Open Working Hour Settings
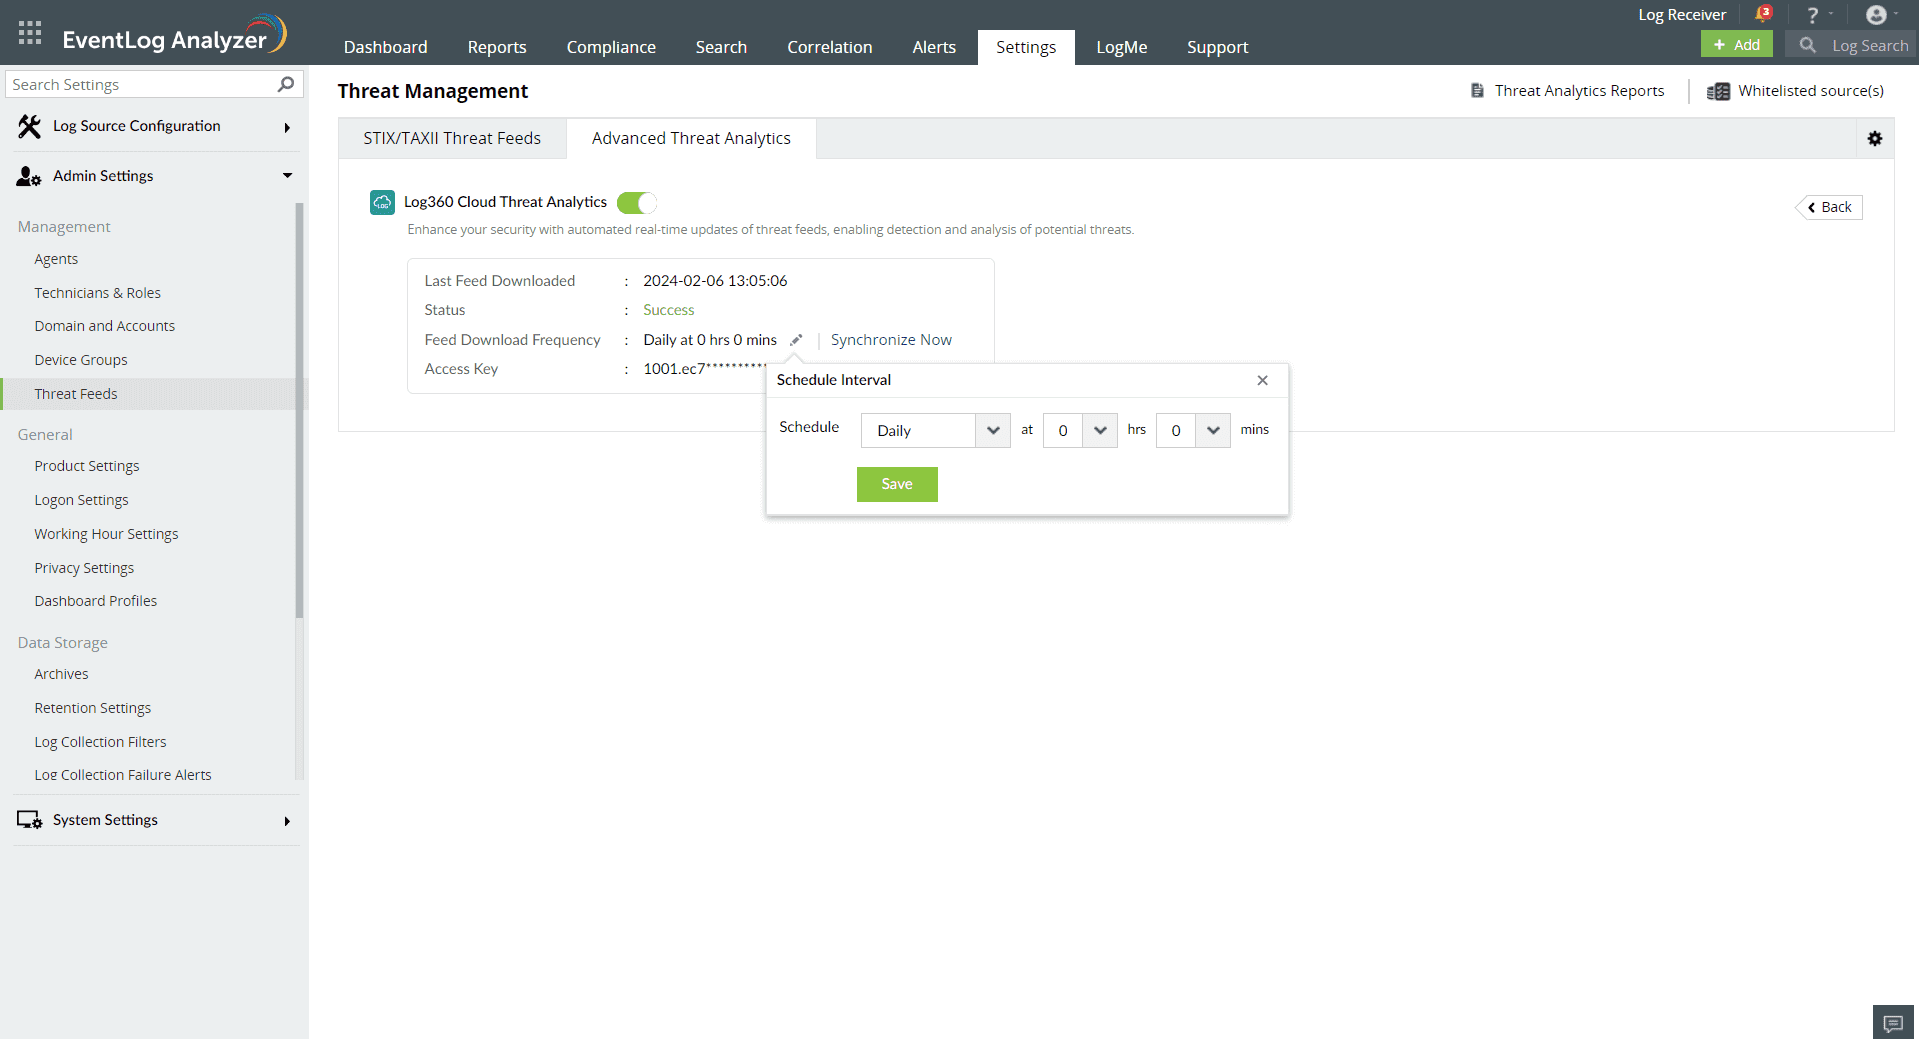The height and width of the screenshot is (1039, 1919). [106, 534]
